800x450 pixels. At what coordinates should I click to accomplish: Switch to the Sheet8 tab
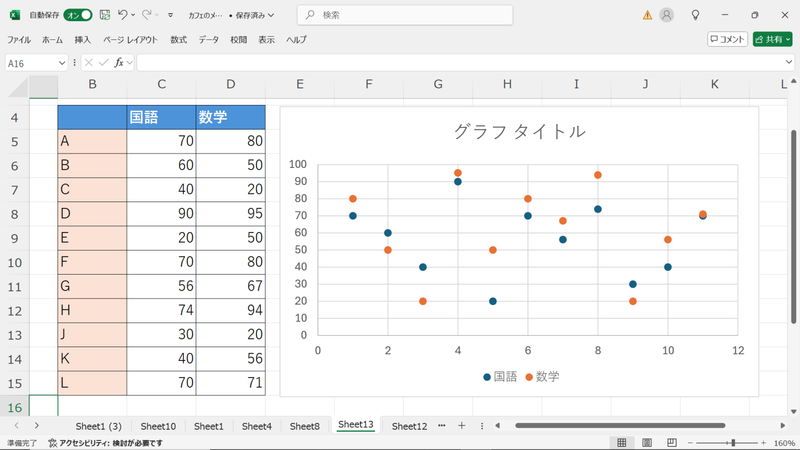tap(305, 426)
